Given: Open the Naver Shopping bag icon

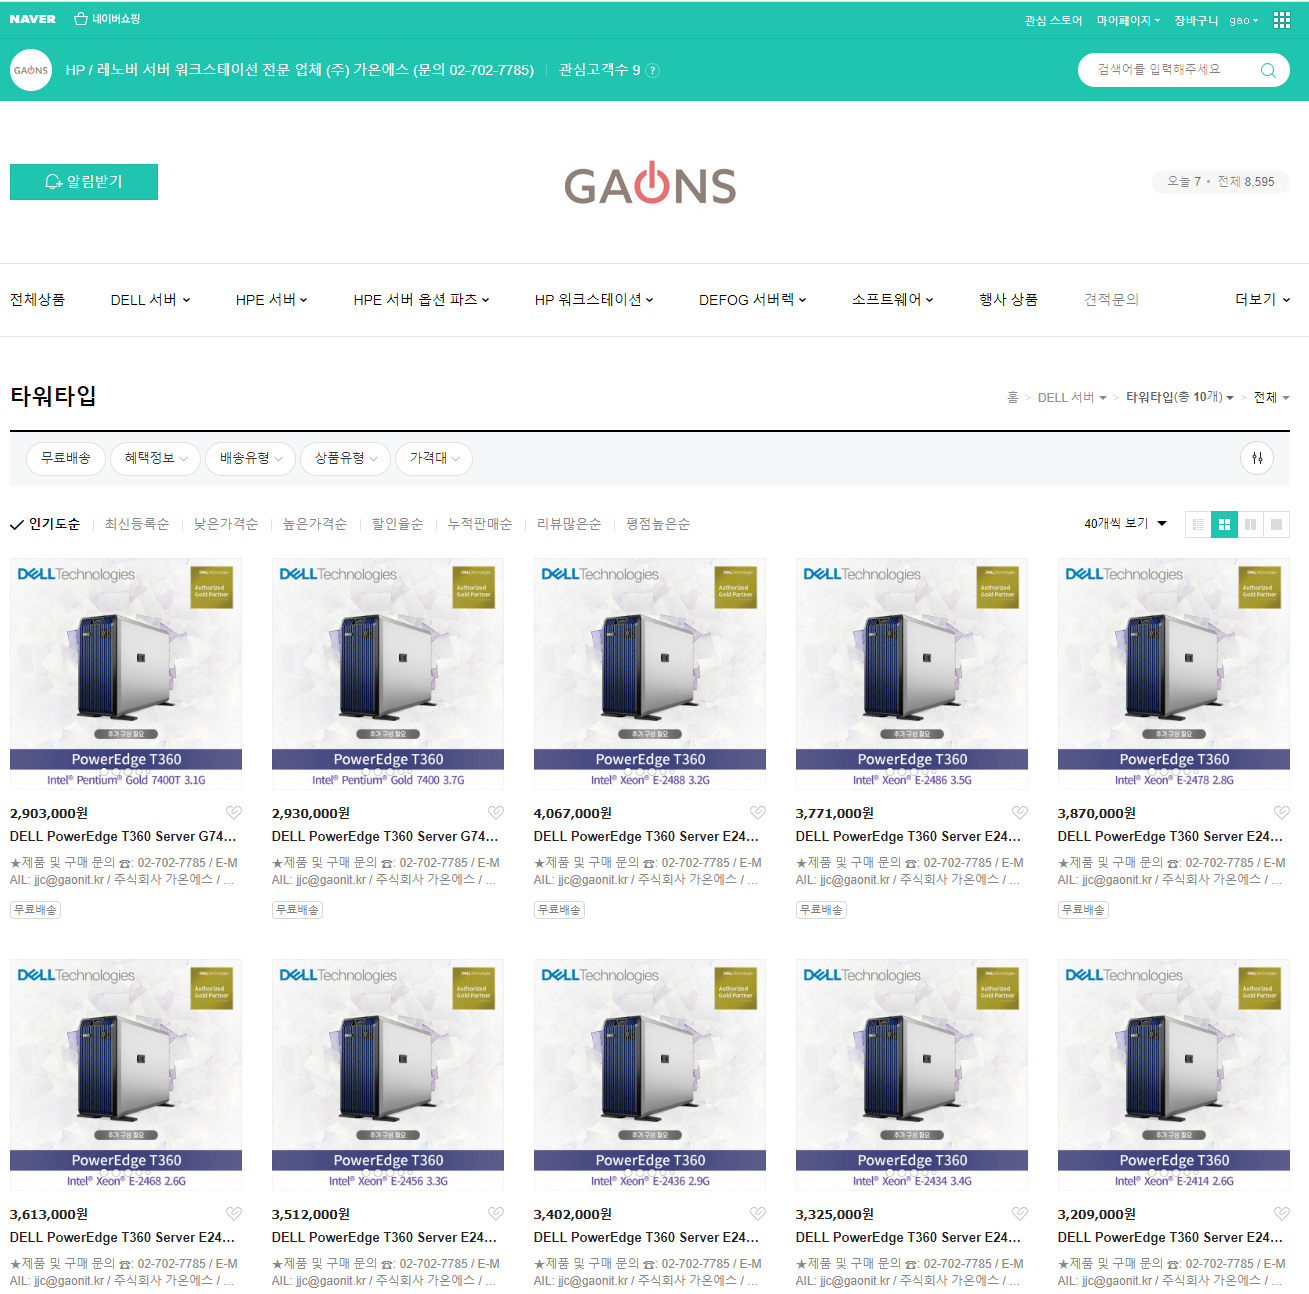Looking at the screenshot, I should [x=81, y=19].
